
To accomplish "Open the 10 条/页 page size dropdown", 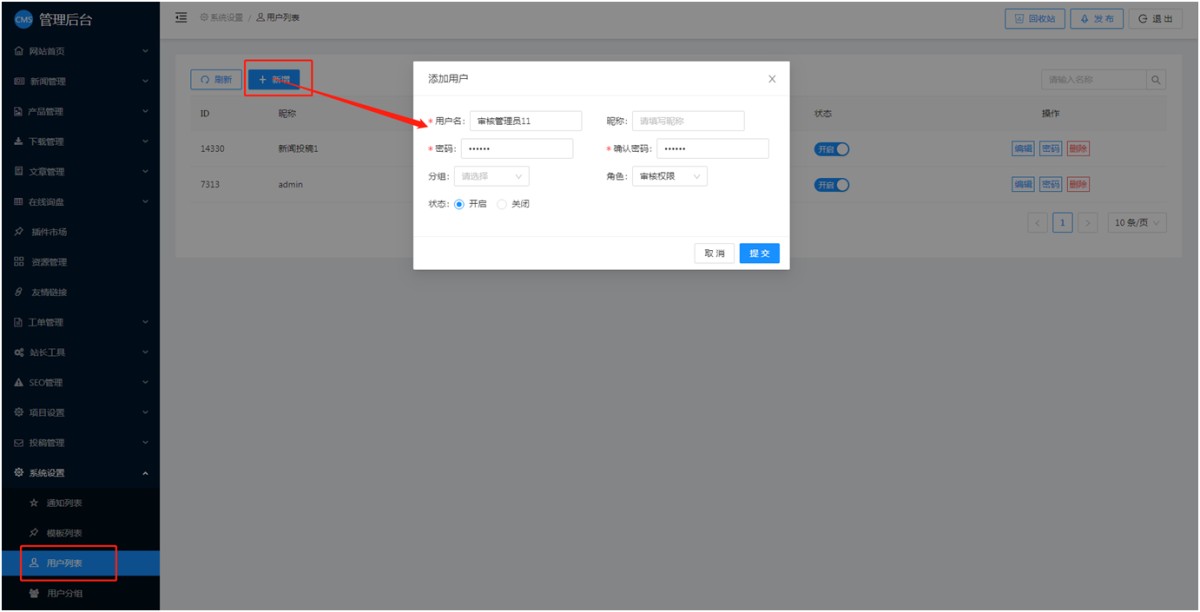I will pyautogui.click(x=1137, y=223).
